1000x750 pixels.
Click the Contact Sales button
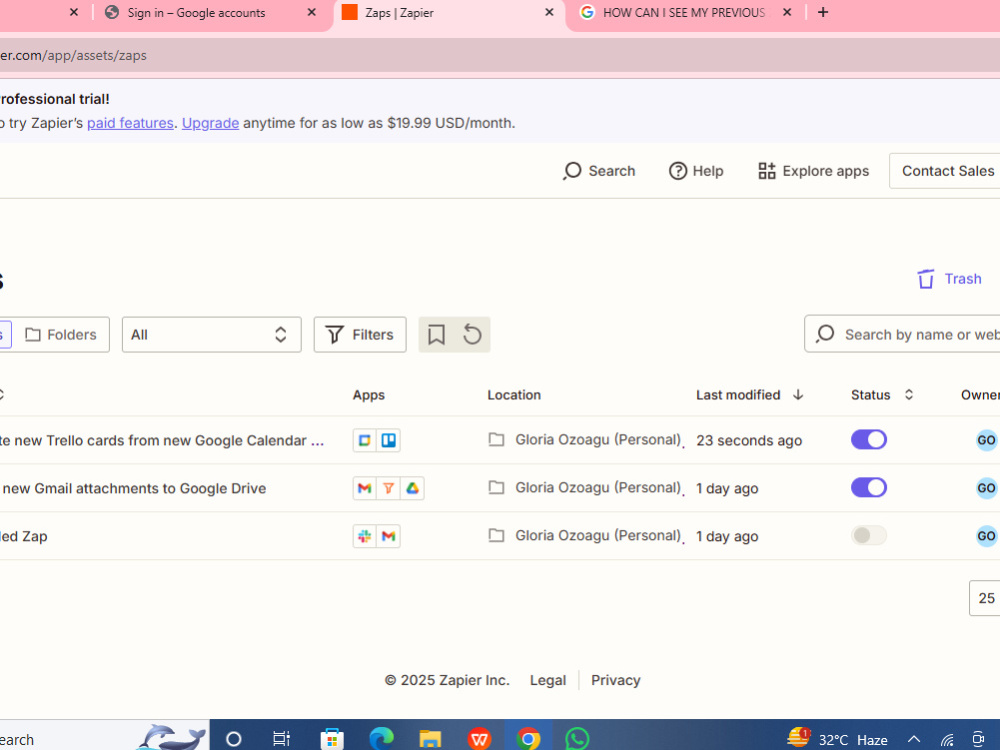(947, 171)
